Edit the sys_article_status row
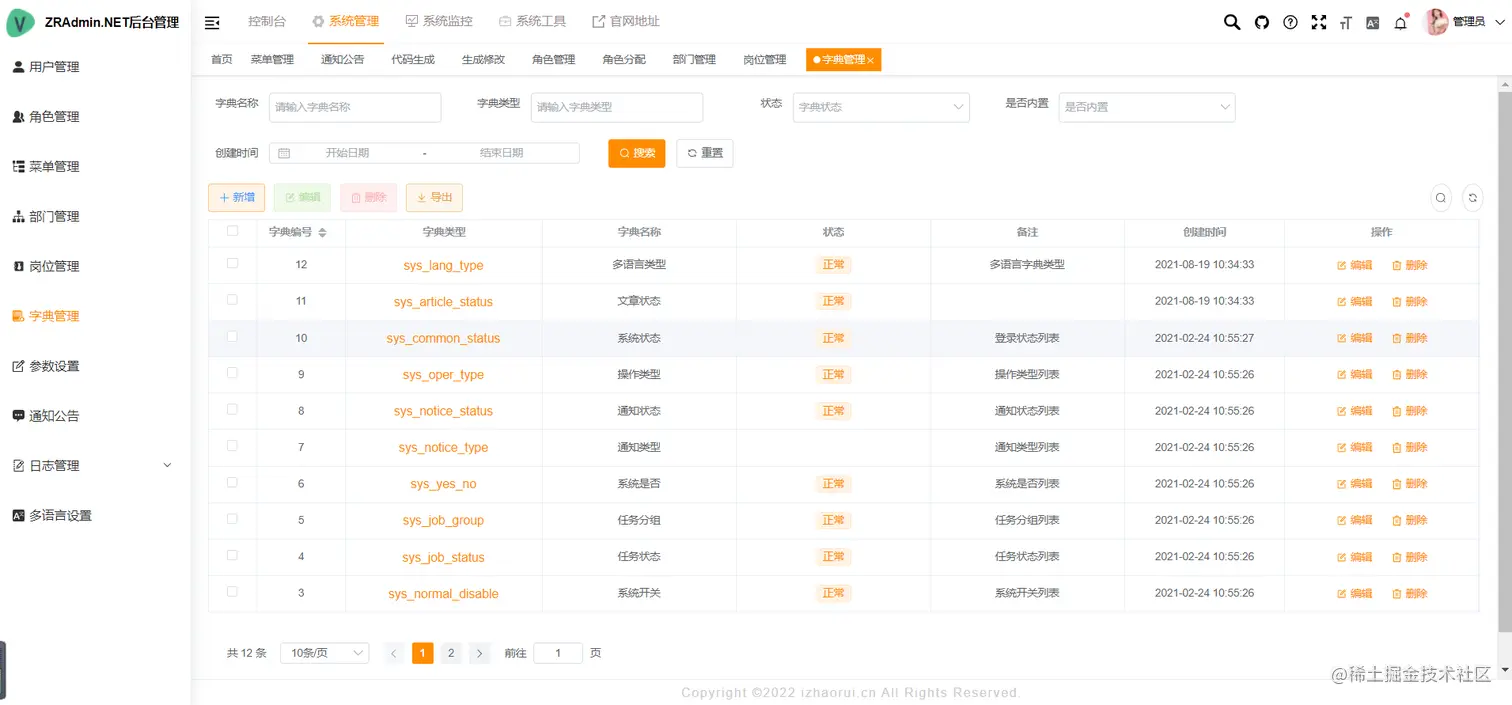Screen dimensions: 1512x705 (1354, 301)
